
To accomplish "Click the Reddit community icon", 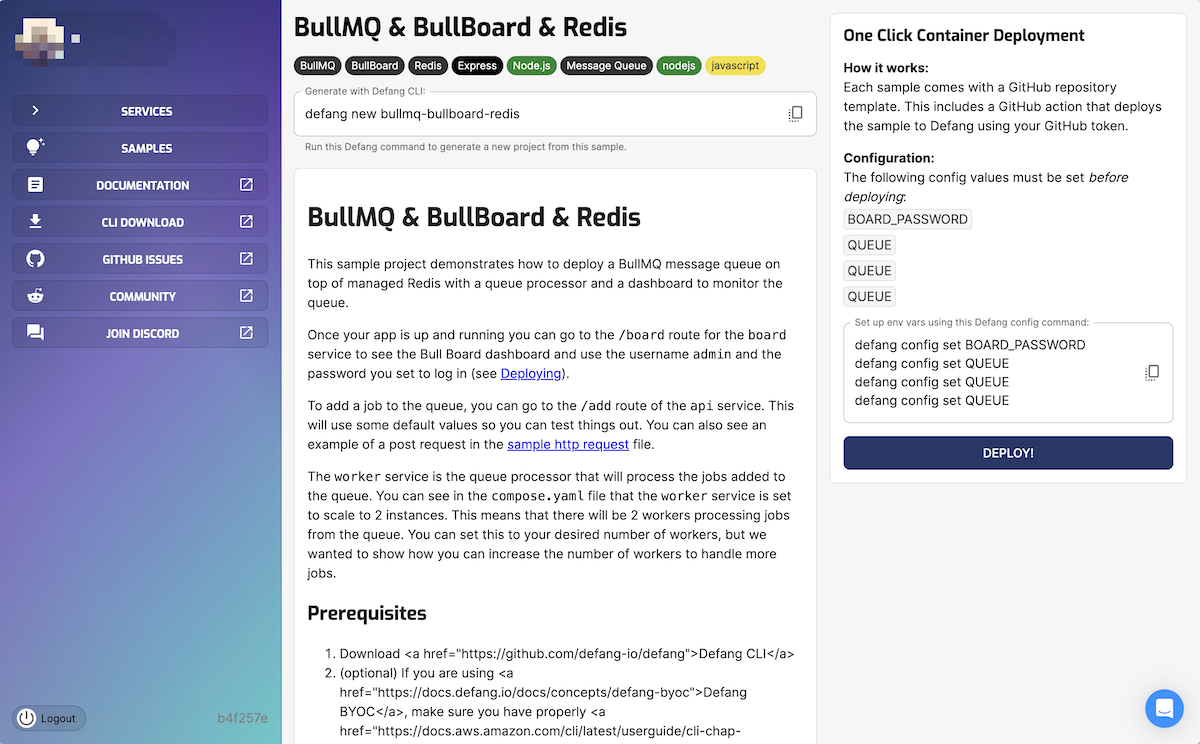I will tap(35, 296).
